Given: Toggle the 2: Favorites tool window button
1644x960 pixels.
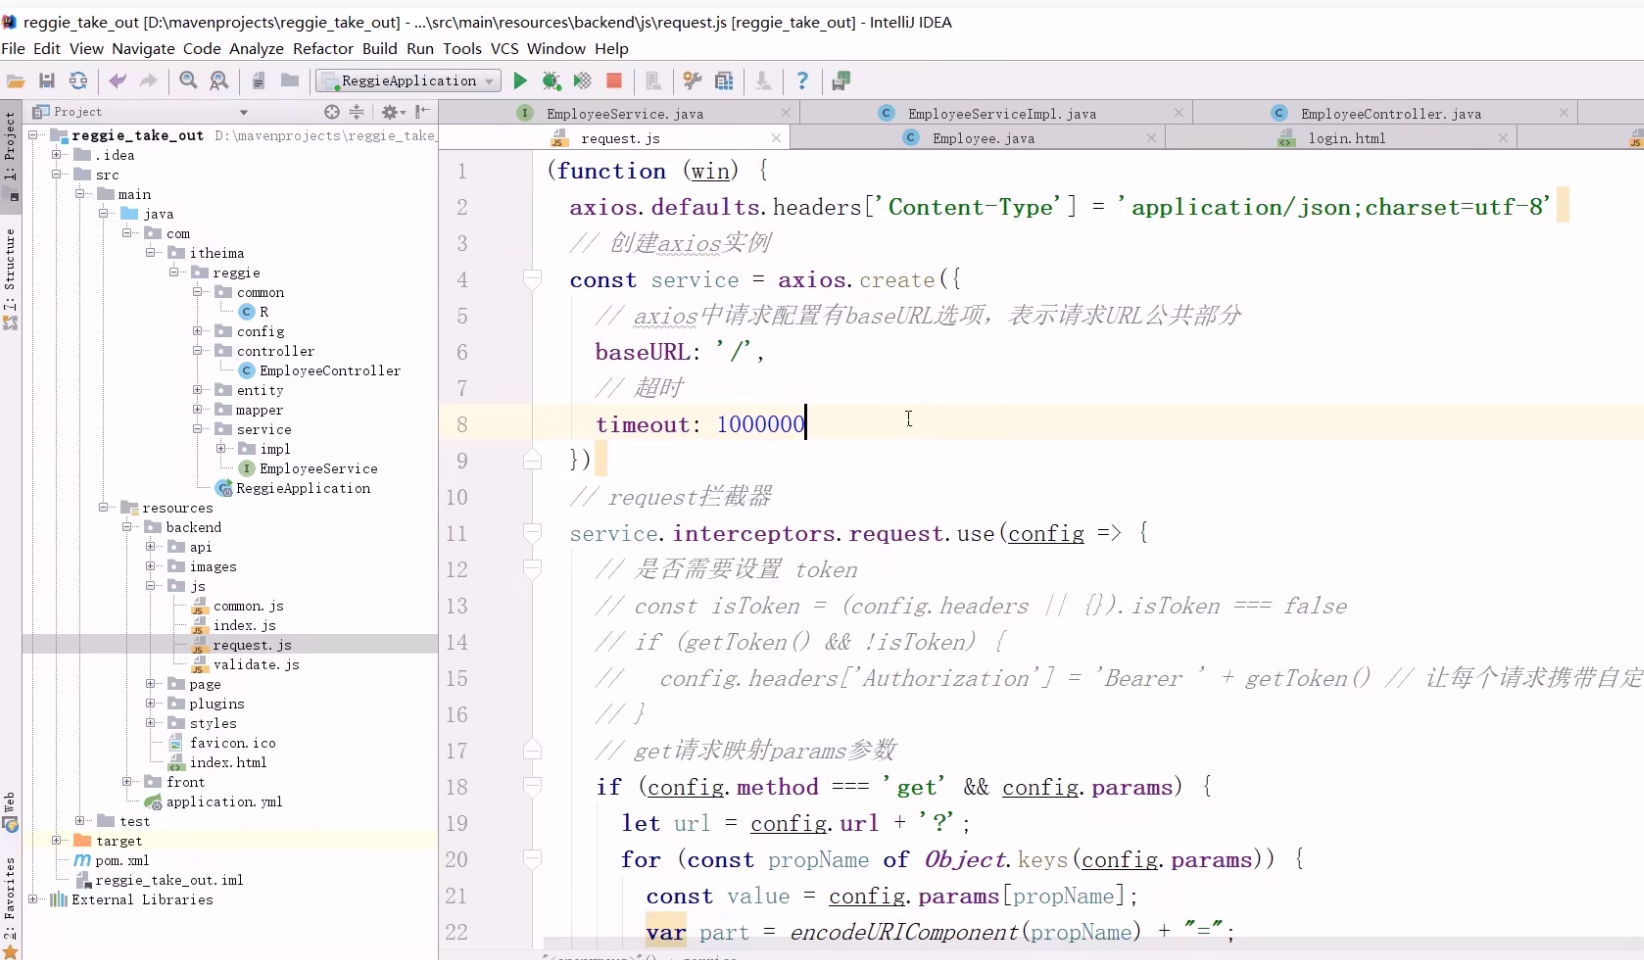Looking at the screenshot, I should [11, 908].
